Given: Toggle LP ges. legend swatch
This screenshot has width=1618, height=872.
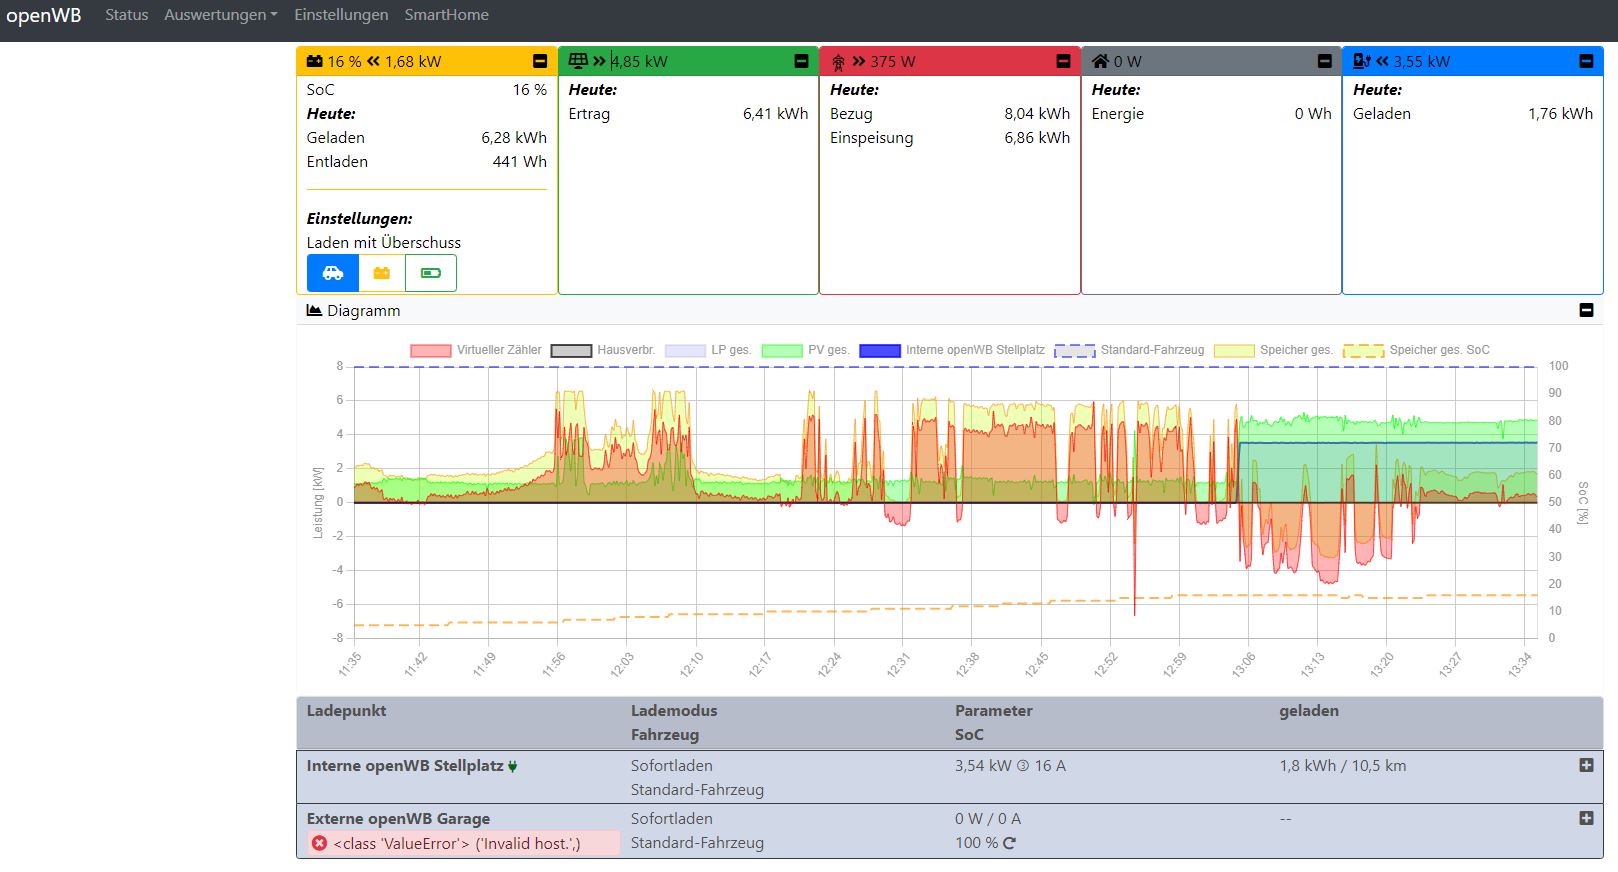Looking at the screenshot, I should click(x=685, y=351).
